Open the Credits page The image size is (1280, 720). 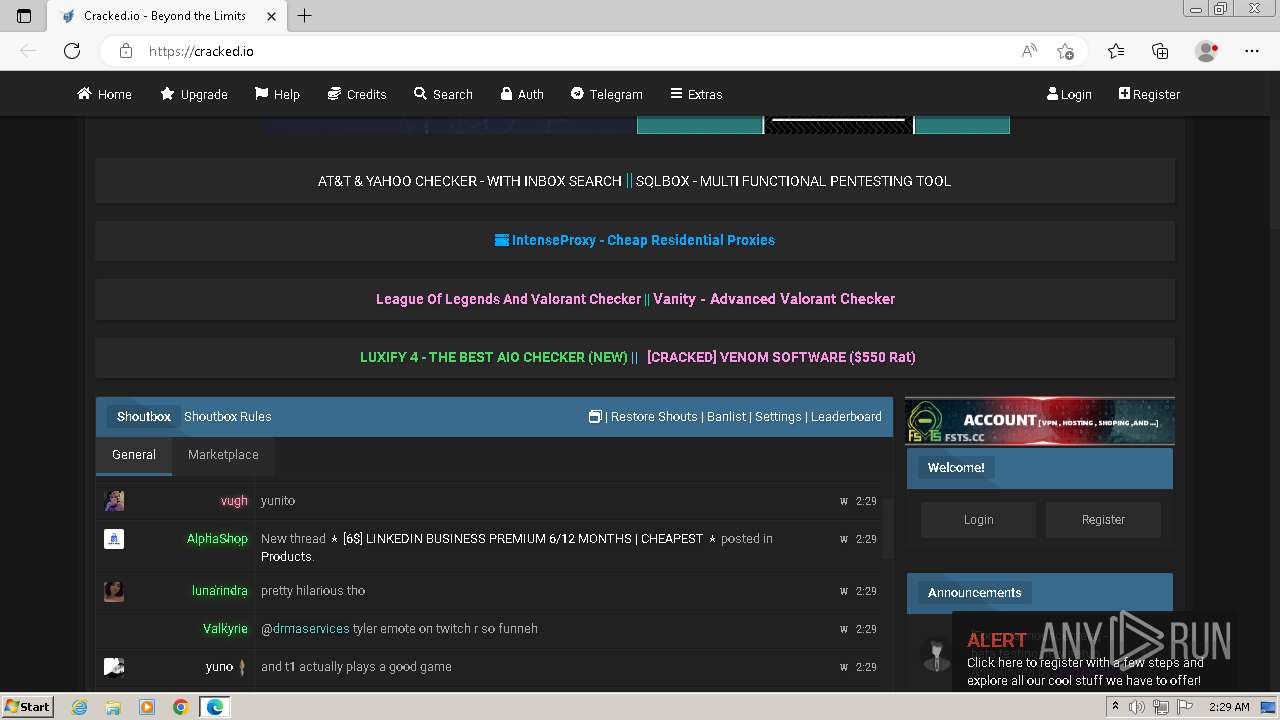357,94
